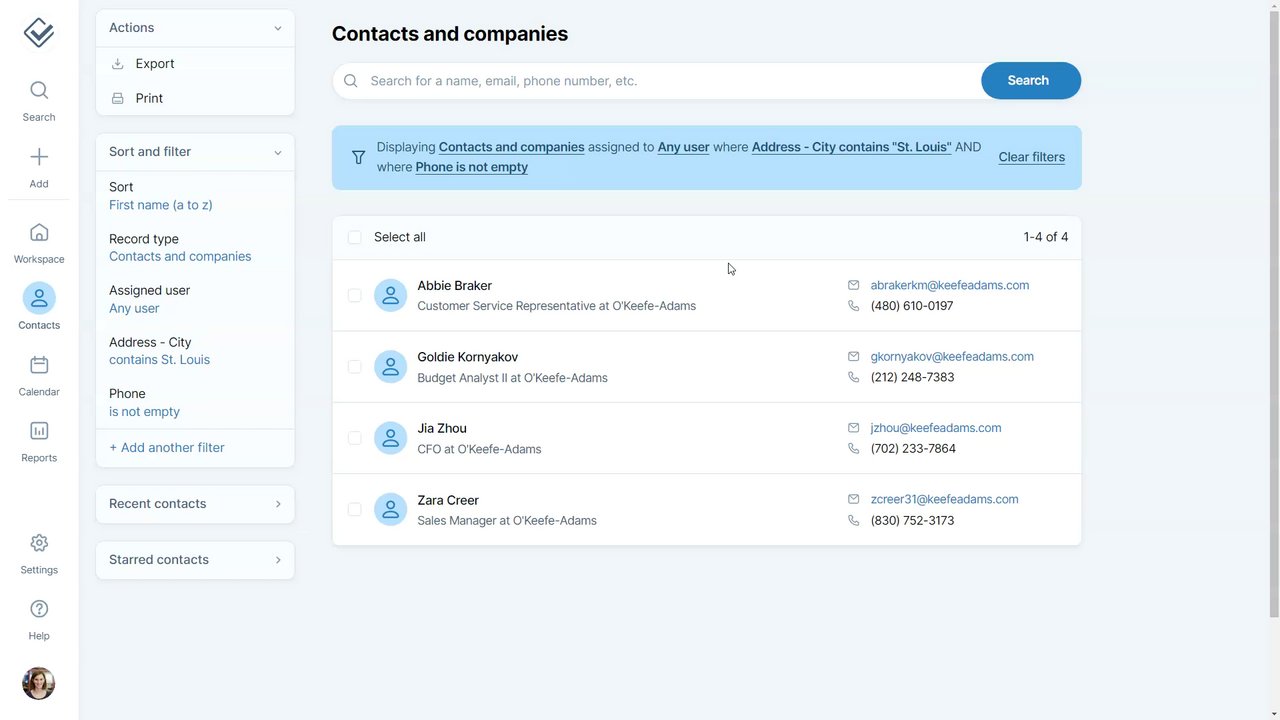
Task: Click the Clear filters link
Action: (x=1031, y=157)
